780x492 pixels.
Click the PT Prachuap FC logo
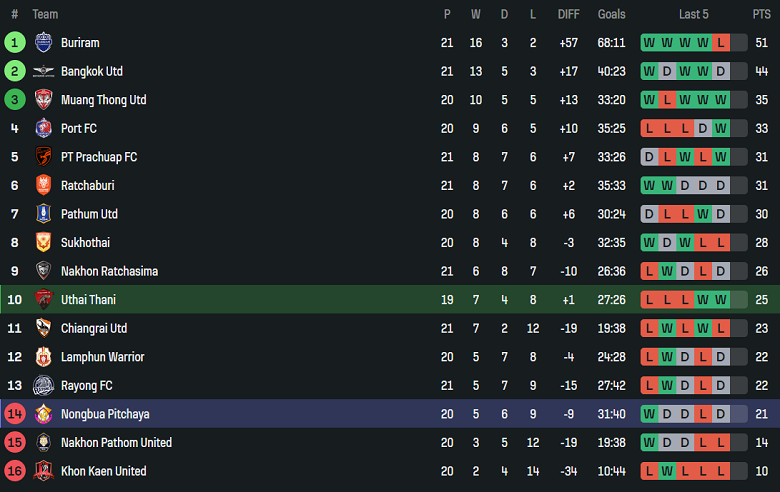[x=43, y=157]
